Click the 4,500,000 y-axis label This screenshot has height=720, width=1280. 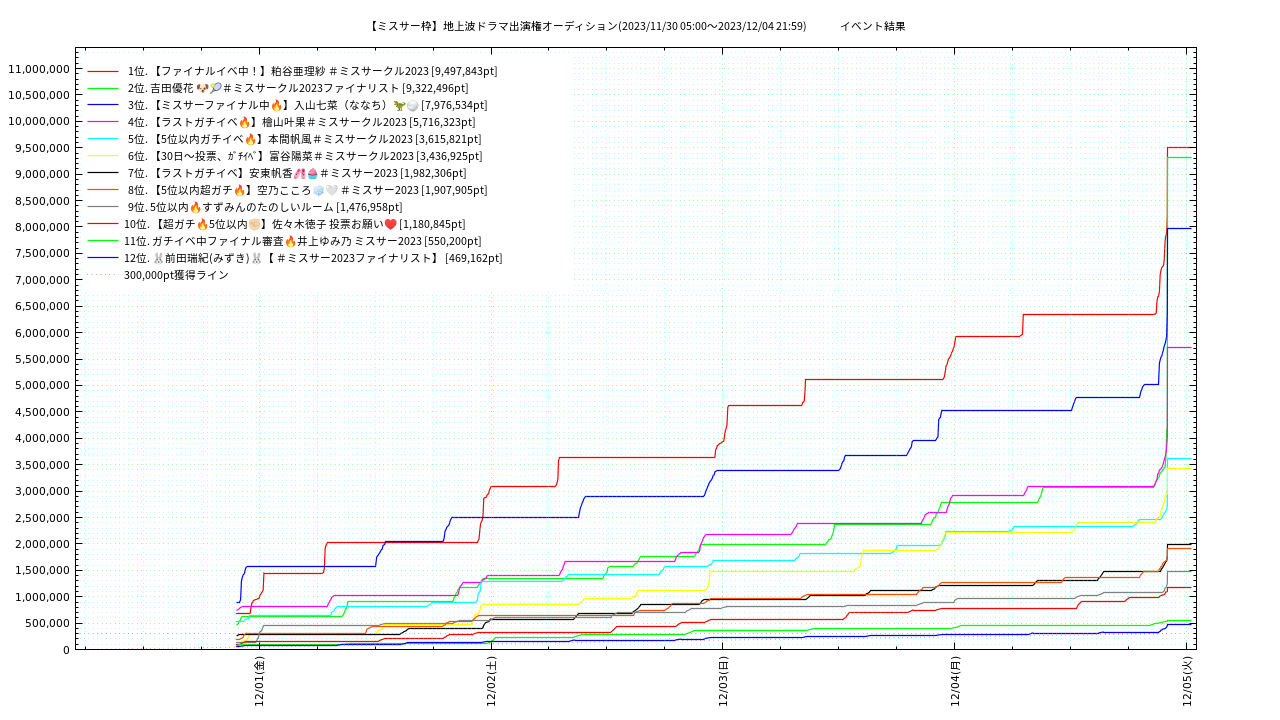(41, 412)
